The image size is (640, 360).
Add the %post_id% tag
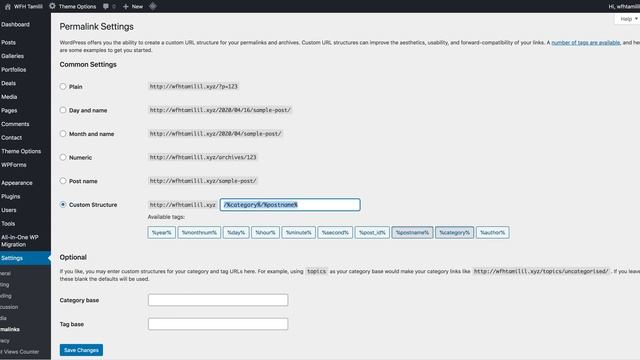pyautogui.click(x=372, y=232)
